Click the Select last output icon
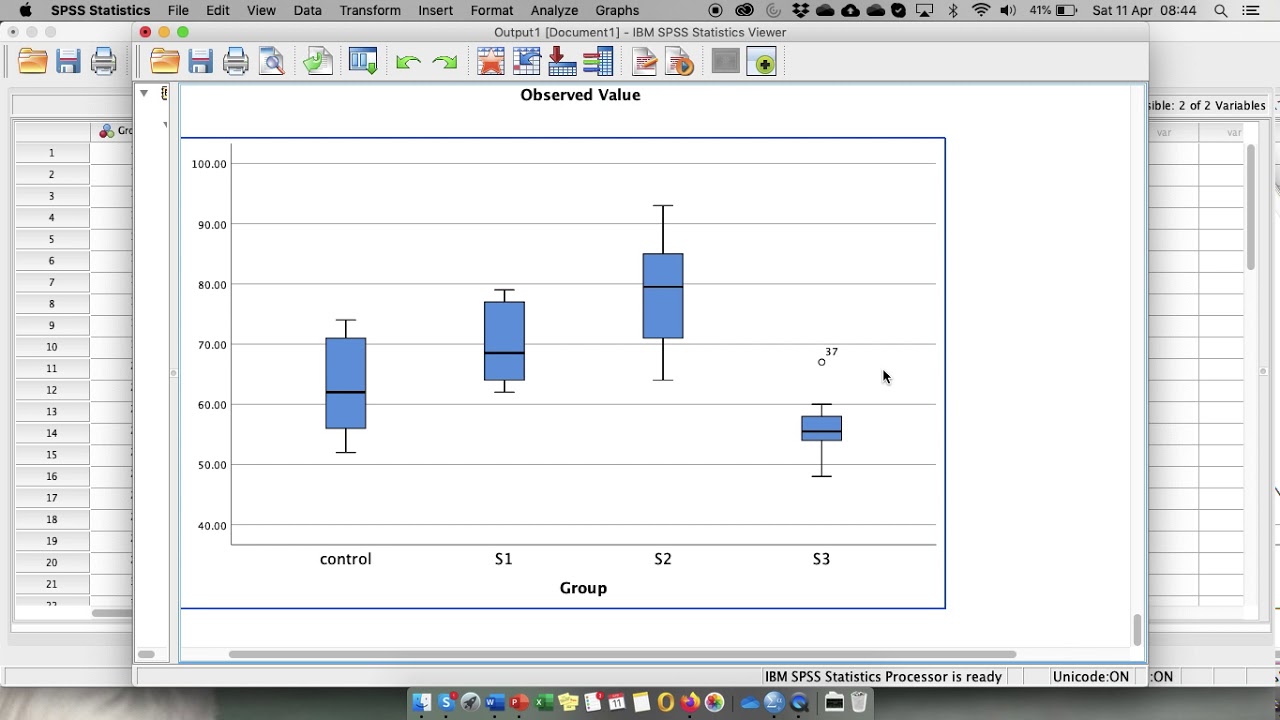The width and height of the screenshot is (1280, 720). point(644,62)
